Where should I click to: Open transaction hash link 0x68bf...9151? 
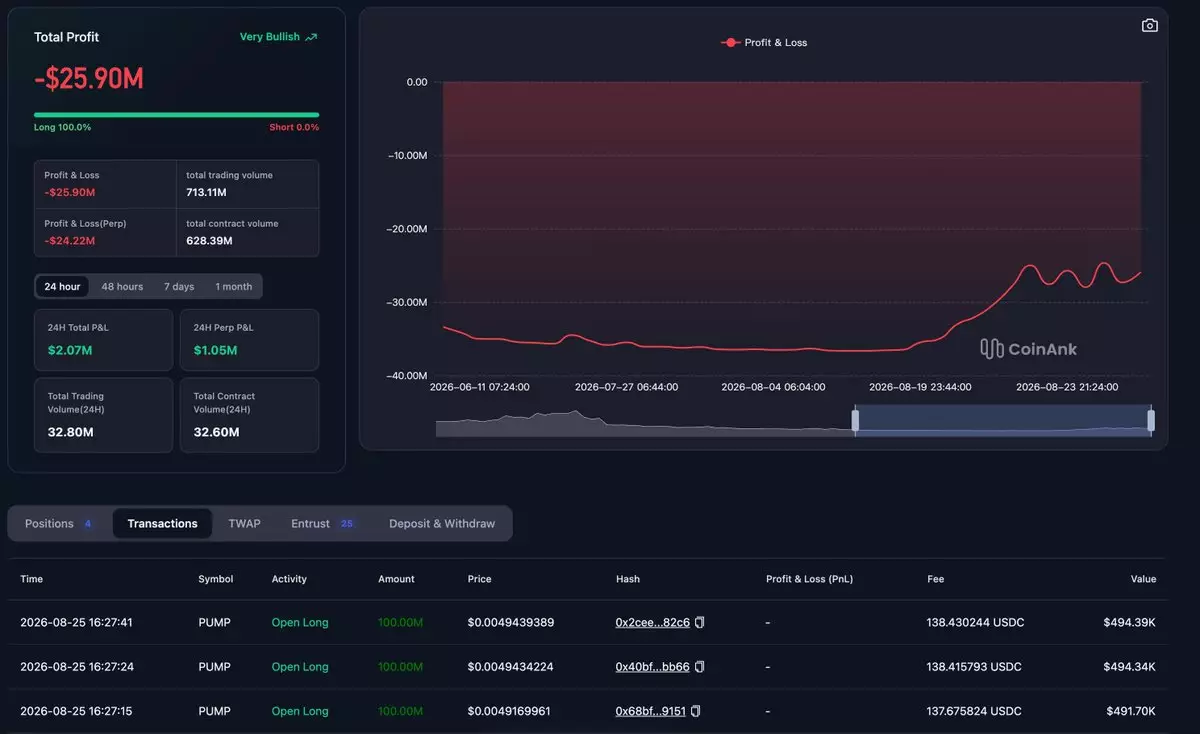tap(650, 711)
